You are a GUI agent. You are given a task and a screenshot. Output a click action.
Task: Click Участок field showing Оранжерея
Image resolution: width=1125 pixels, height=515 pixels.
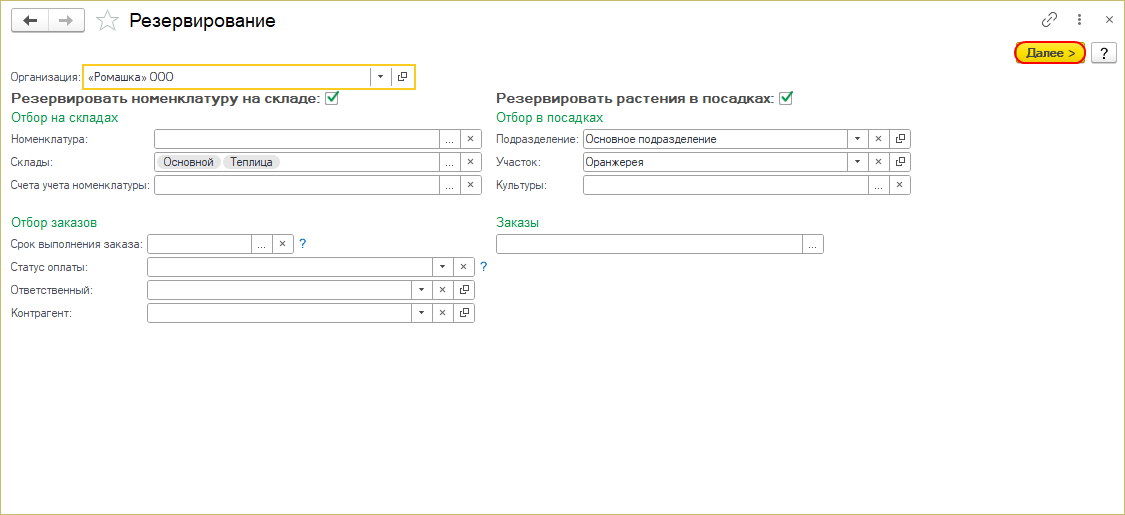click(715, 162)
